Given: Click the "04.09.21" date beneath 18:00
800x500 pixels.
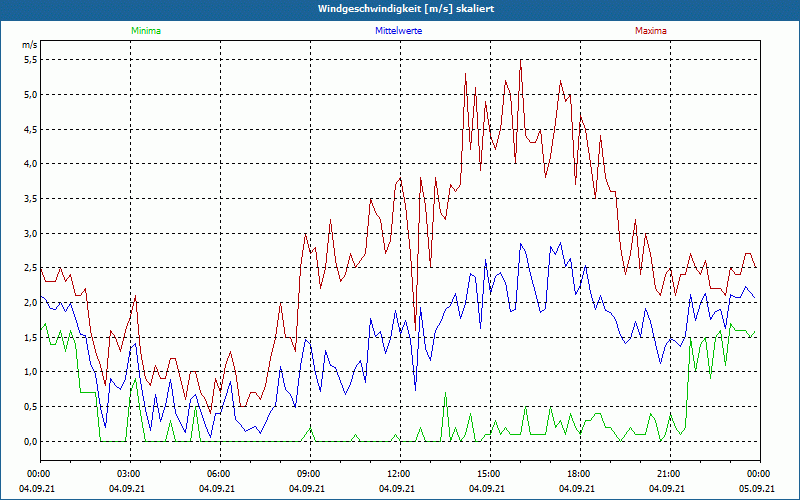Looking at the screenshot, I should [577, 488].
